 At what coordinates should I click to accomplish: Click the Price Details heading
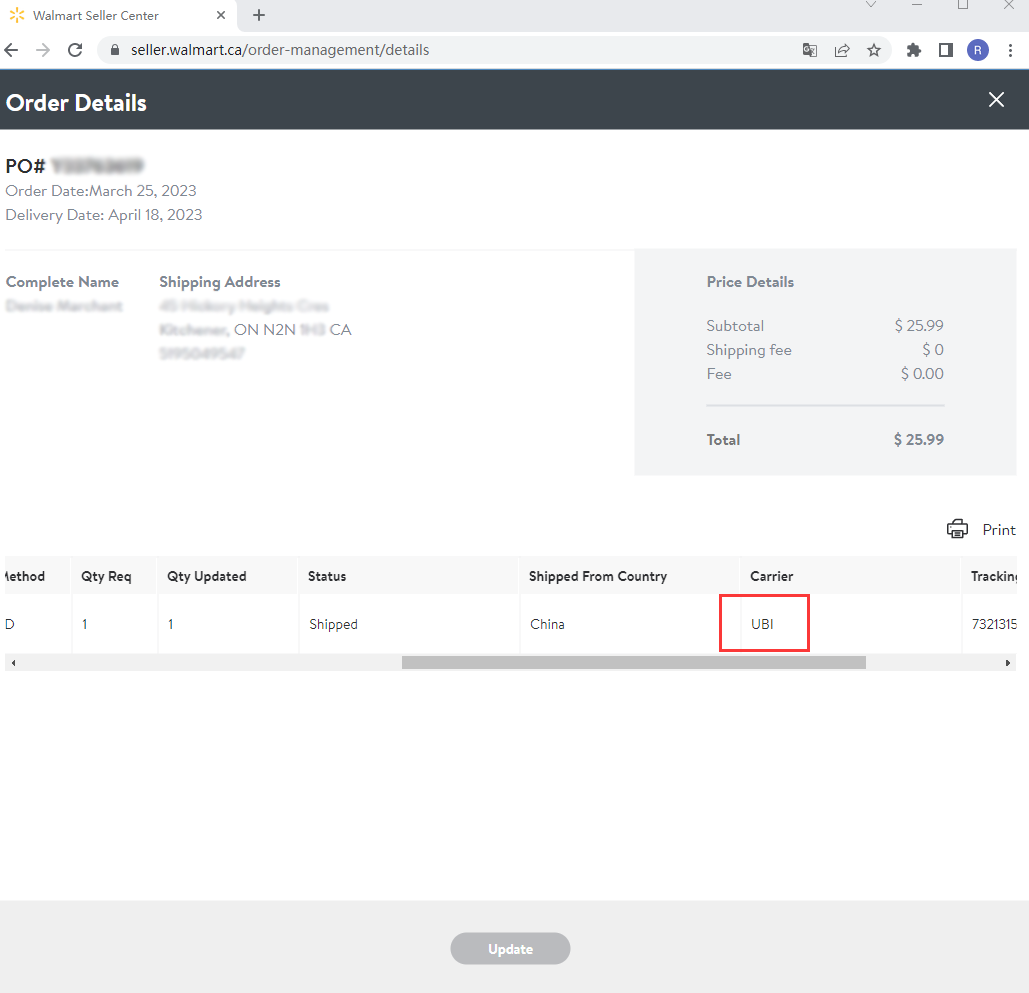pyautogui.click(x=750, y=282)
